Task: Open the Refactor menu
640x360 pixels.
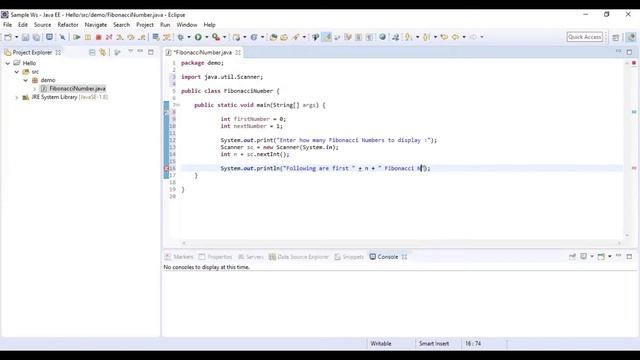Action: click(x=68, y=25)
